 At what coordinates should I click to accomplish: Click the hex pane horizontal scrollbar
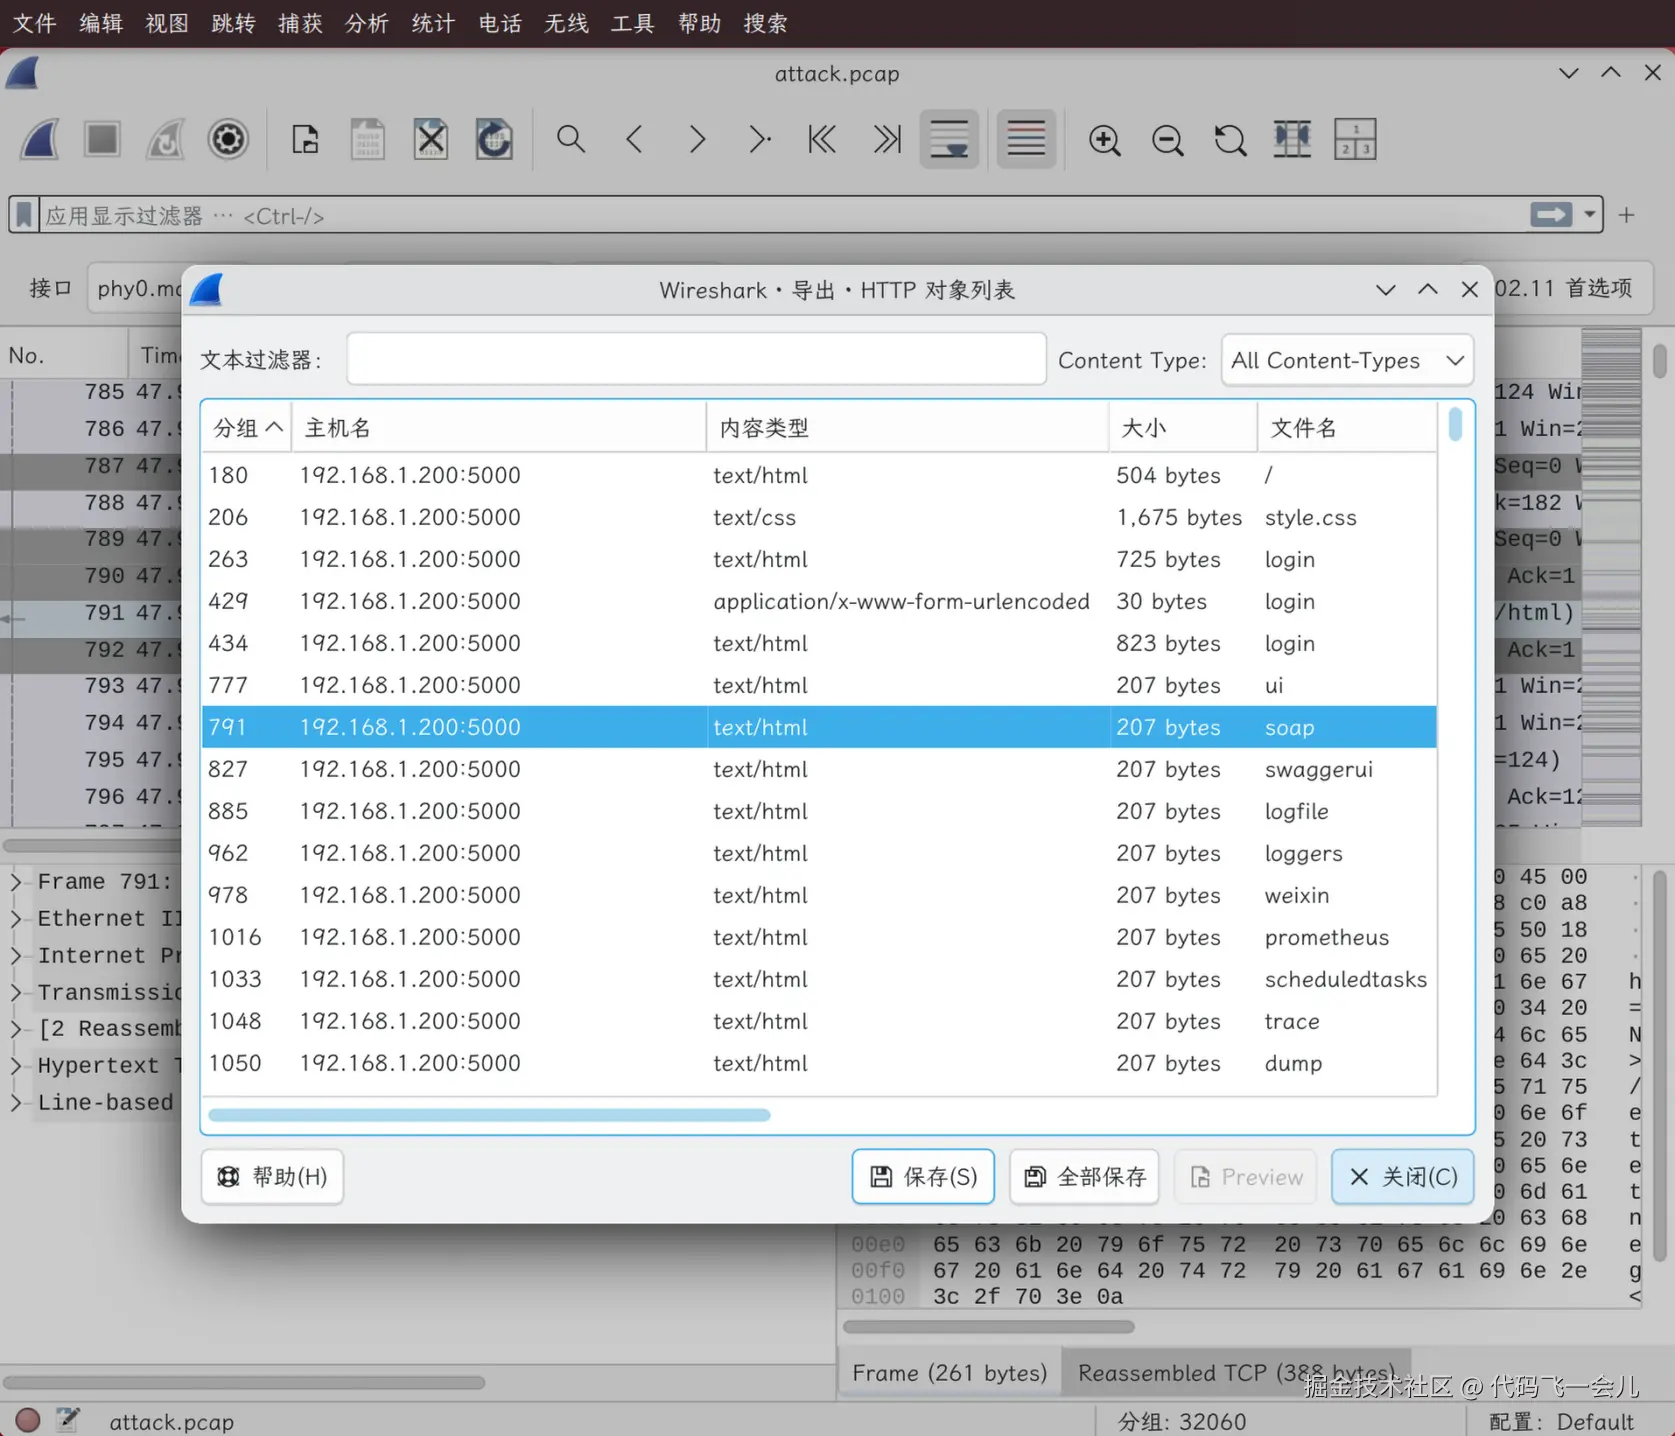pos(989,1327)
